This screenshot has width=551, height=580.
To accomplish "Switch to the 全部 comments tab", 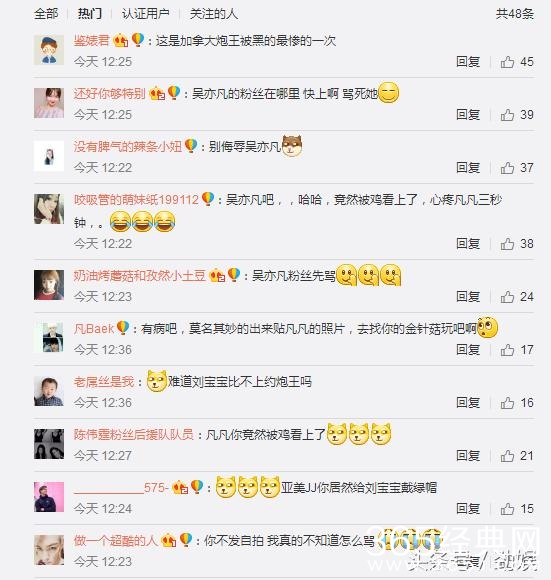I will tap(46, 14).
